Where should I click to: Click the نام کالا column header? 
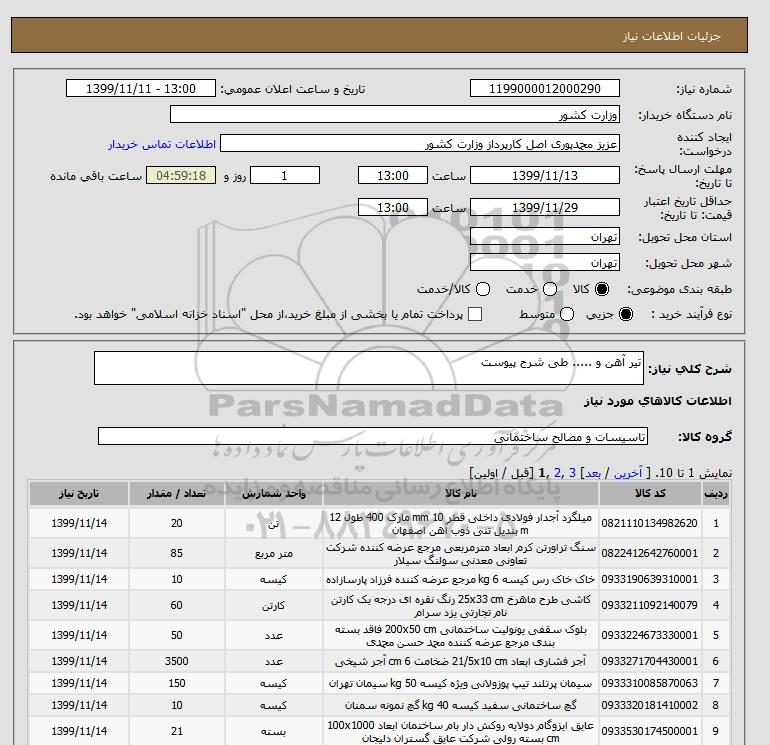pos(461,494)
